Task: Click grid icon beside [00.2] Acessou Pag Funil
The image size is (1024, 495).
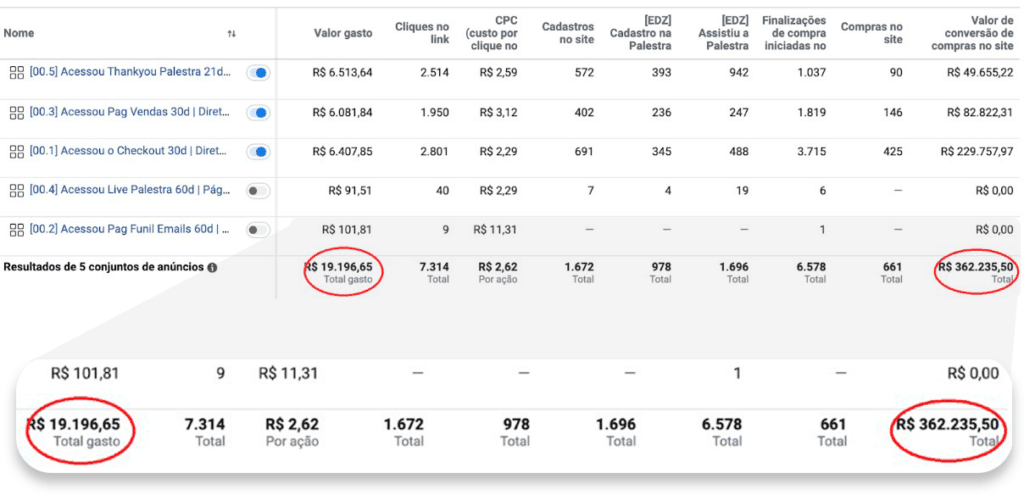Action: (16, 229)
